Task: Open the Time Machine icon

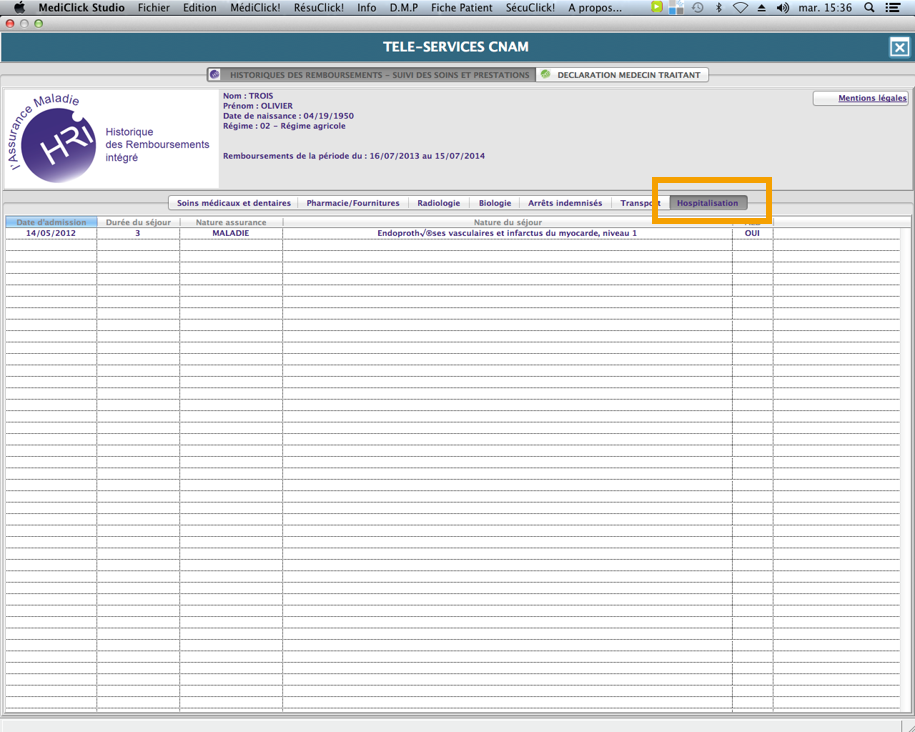Action: pos(697,8)
